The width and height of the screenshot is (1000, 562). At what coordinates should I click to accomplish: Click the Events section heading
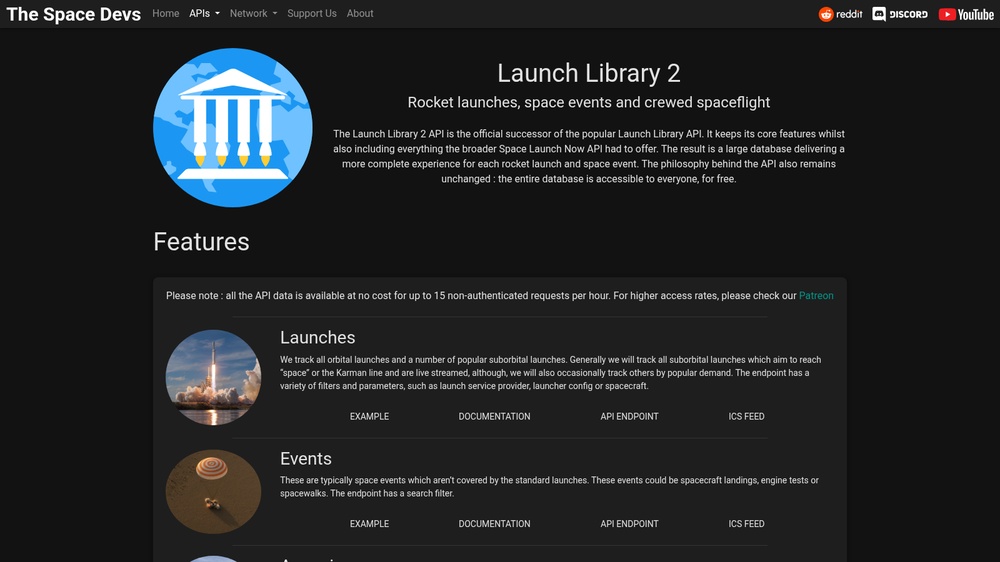click(305, 459)
